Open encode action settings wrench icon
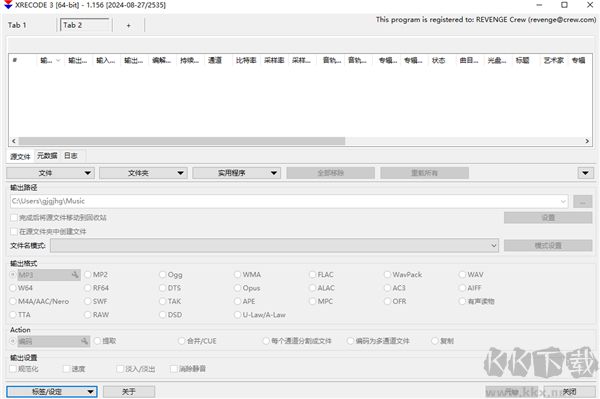 tap(84, 341)
